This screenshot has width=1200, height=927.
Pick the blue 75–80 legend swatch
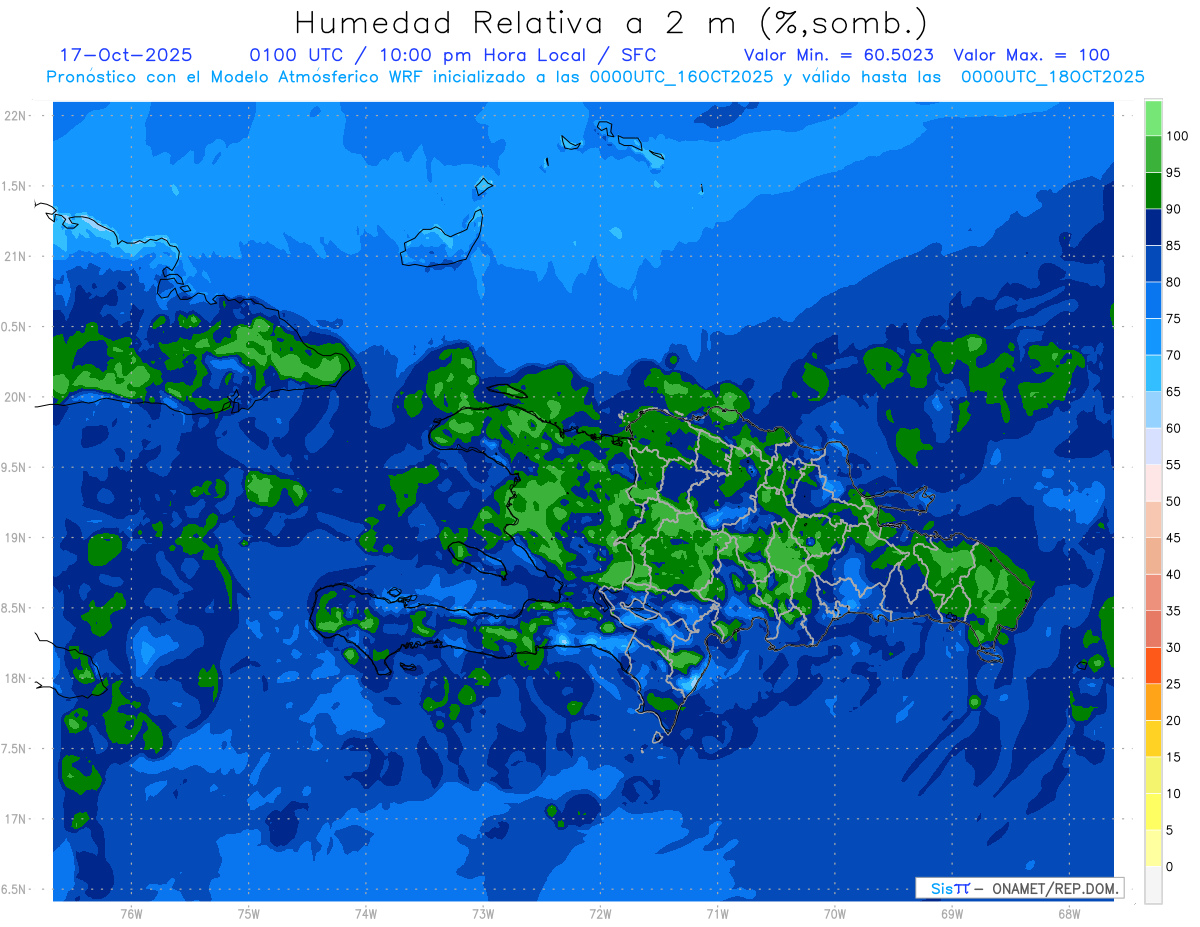click(1153, 300)
